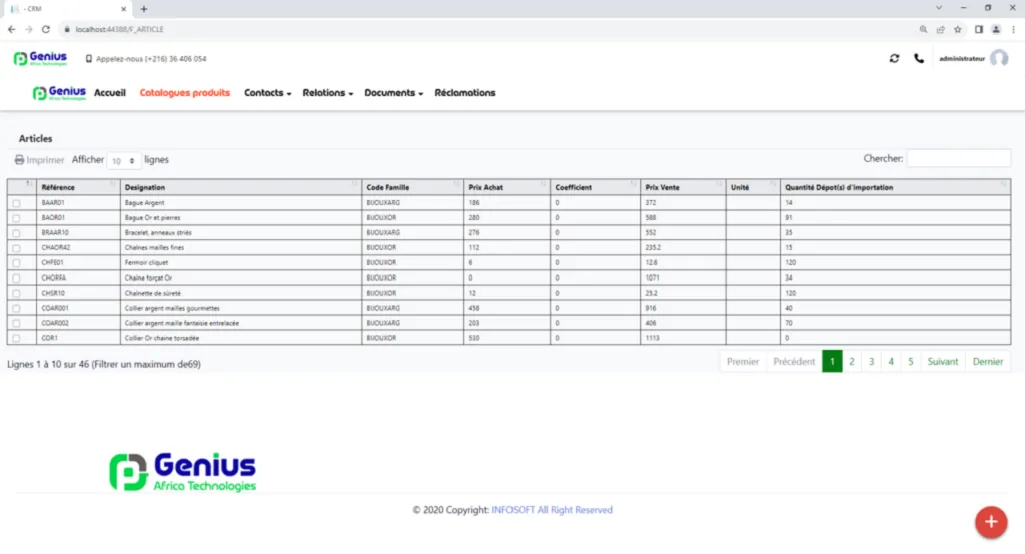Open the tab search chevron
This screenshot has height=554, width=1025.
[939, 9]
